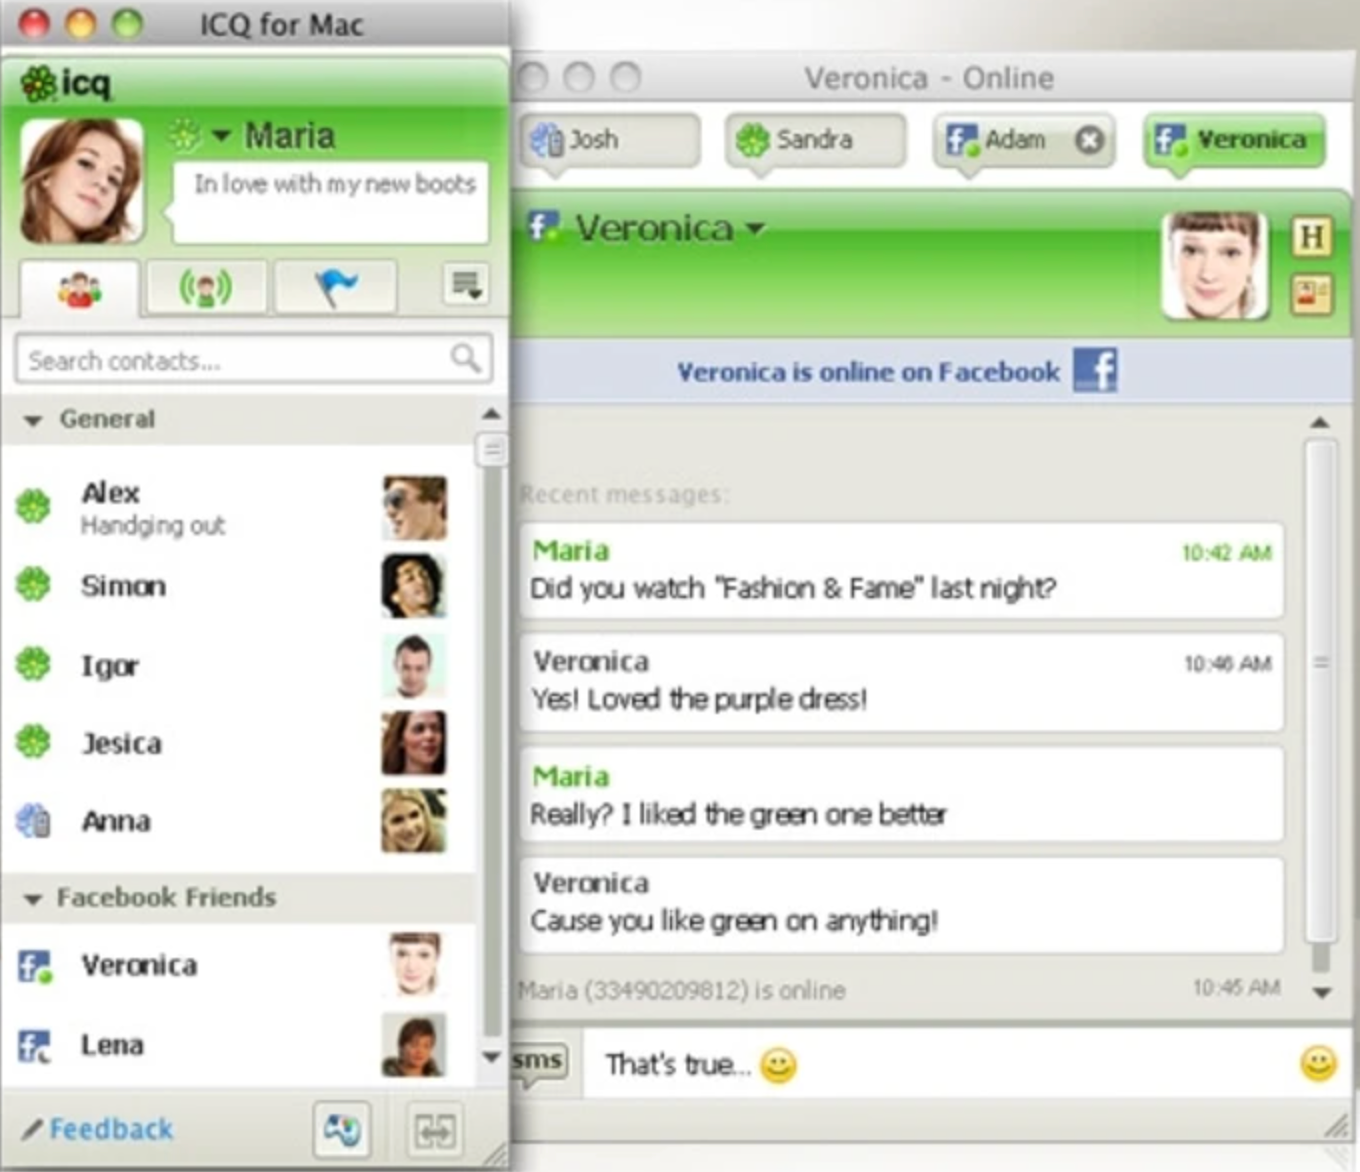
Task: Collapse the General contacts group
Action: pyautogui.click(x=33, y=420)
